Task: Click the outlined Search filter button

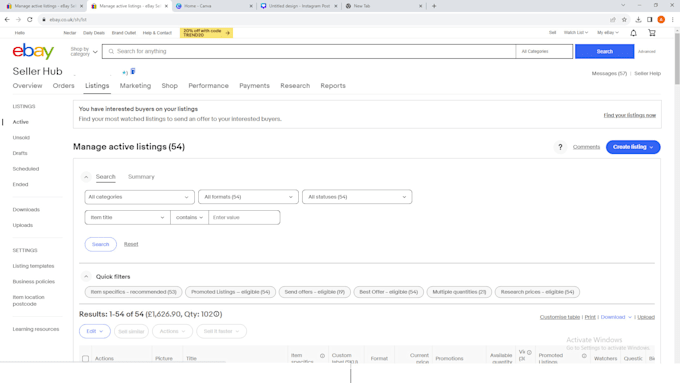Action: pyautogui.click(x=101, y=244)
